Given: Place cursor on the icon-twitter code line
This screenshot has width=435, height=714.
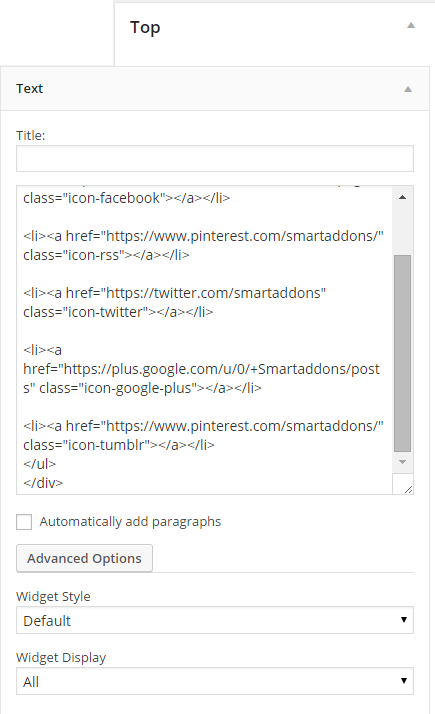Looking at the screenshot, I should 118,312.
